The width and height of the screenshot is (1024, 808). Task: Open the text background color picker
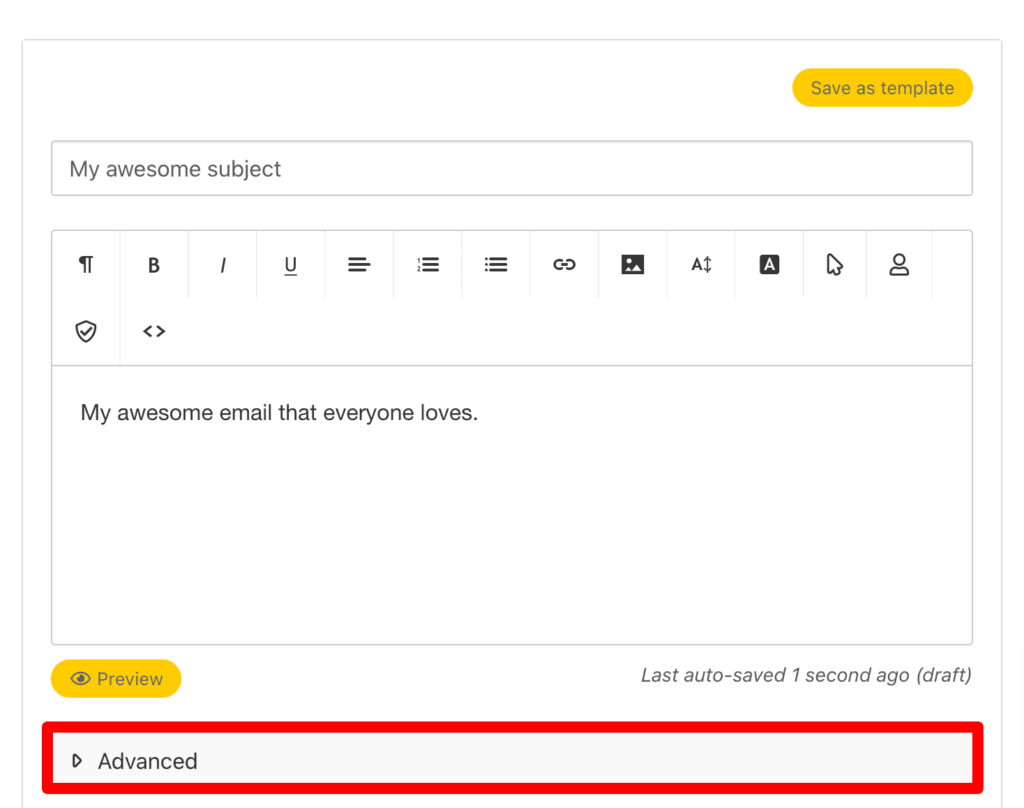(x=769, y=265)
